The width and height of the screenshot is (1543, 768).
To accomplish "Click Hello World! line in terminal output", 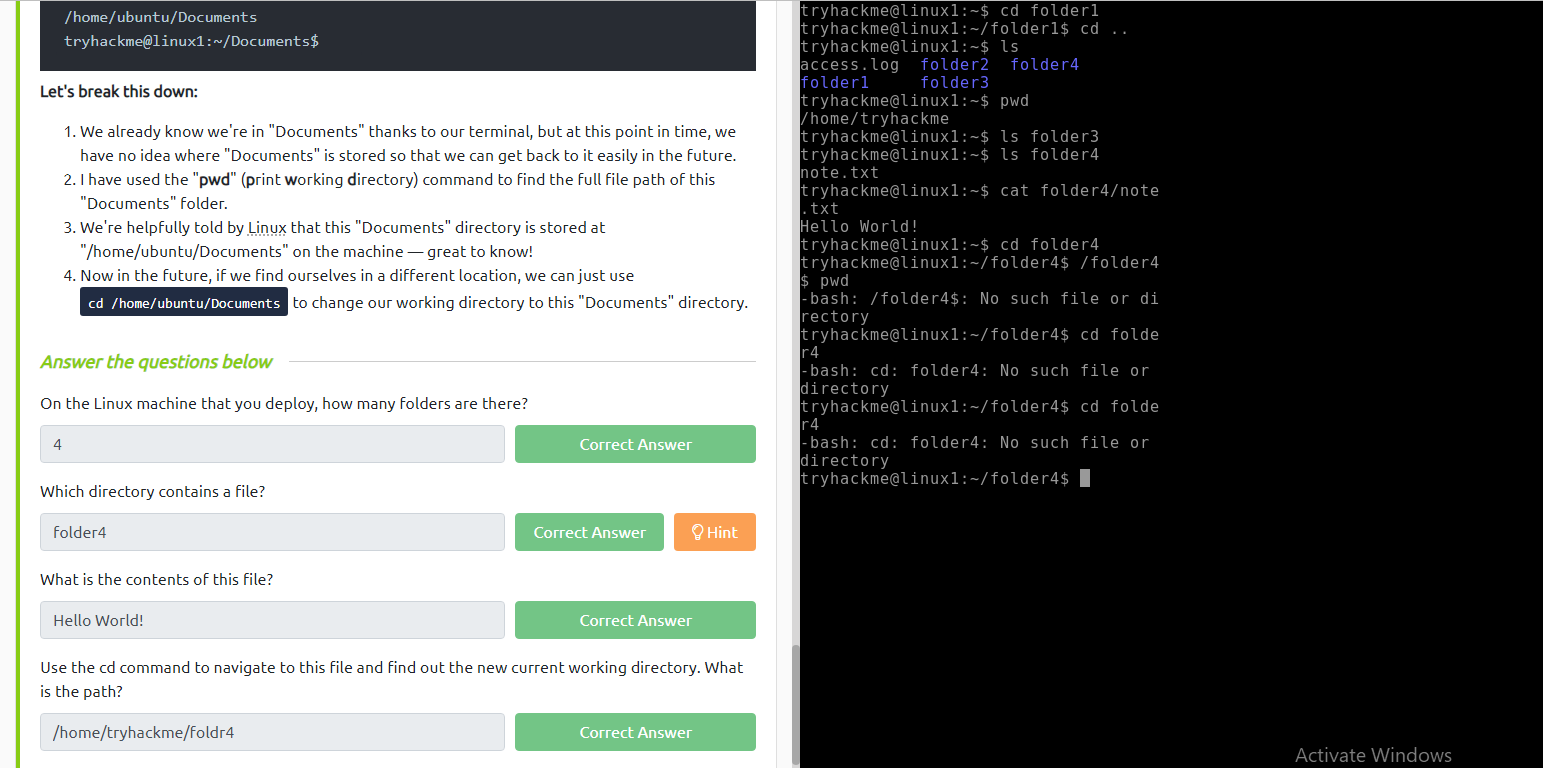I will coord(859,227).
